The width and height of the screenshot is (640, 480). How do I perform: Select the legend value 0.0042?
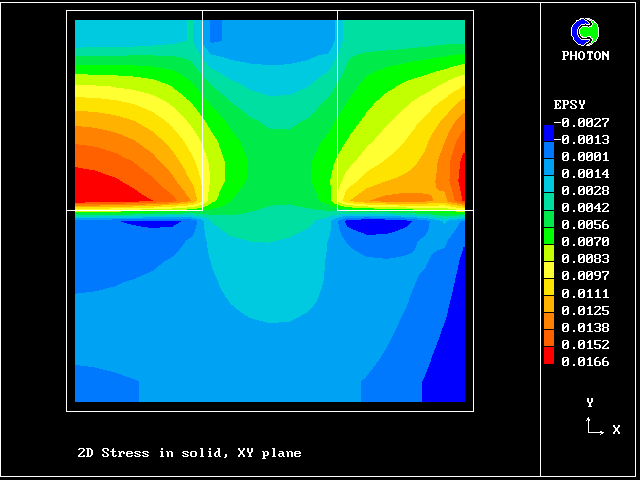tap(585, 208)
